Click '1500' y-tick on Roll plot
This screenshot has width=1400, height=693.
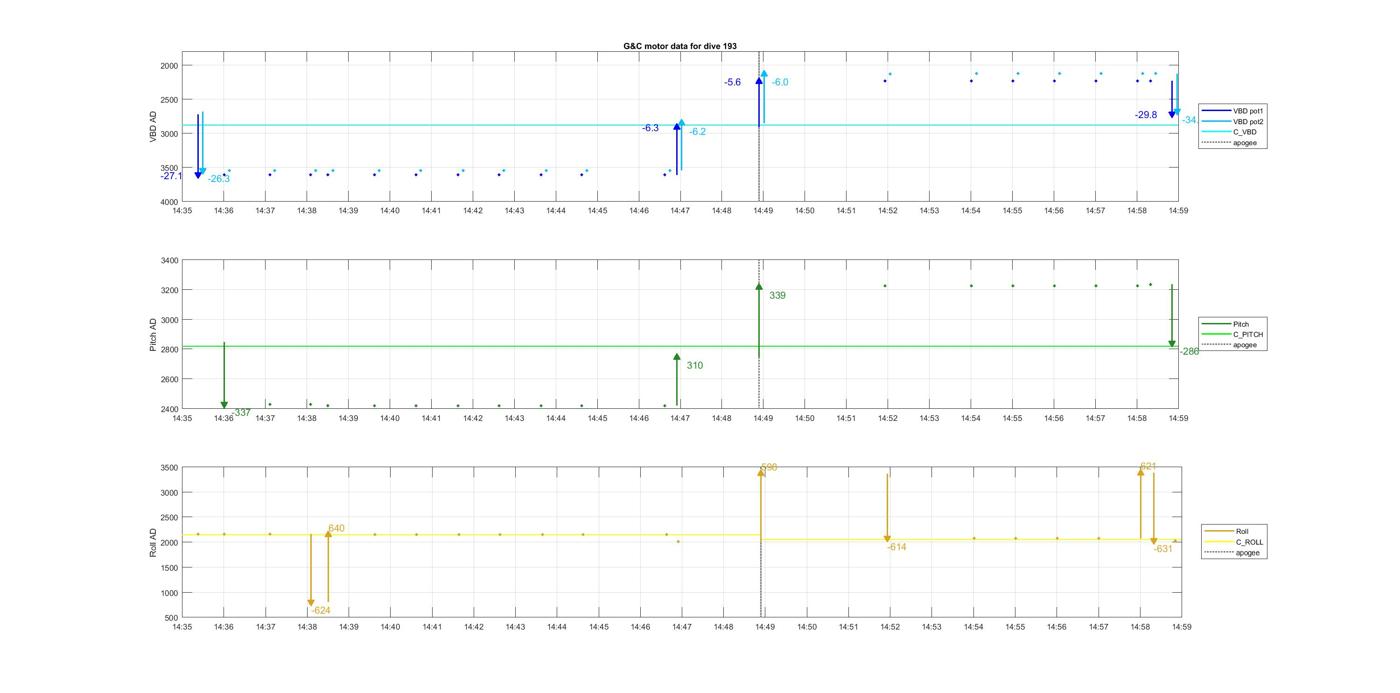(169, 568)
